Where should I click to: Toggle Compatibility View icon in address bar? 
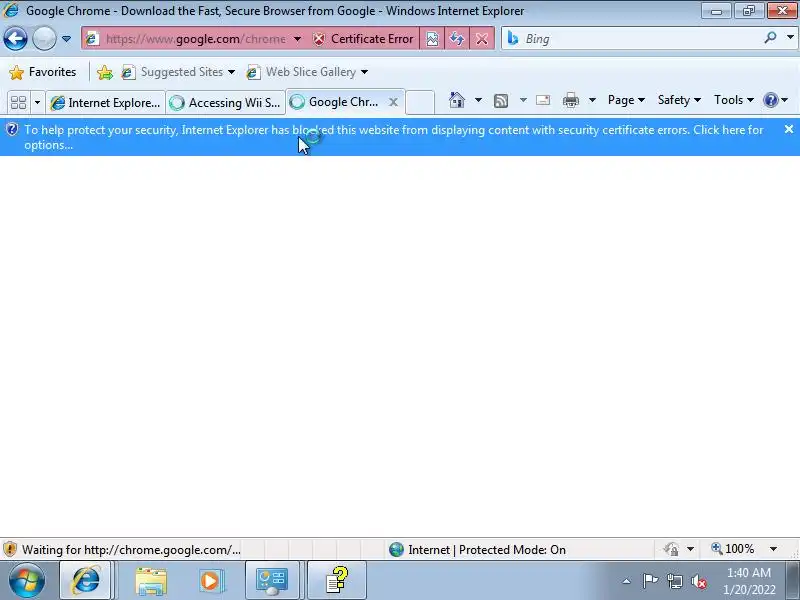tap(432, 39)
